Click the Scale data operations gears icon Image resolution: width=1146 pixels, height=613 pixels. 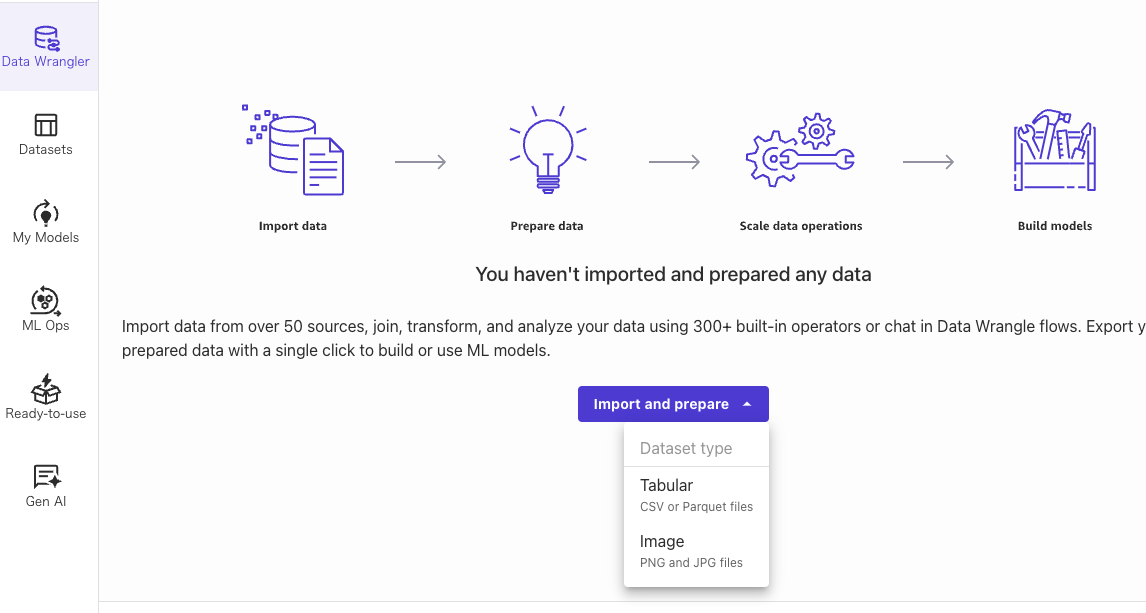800,151
